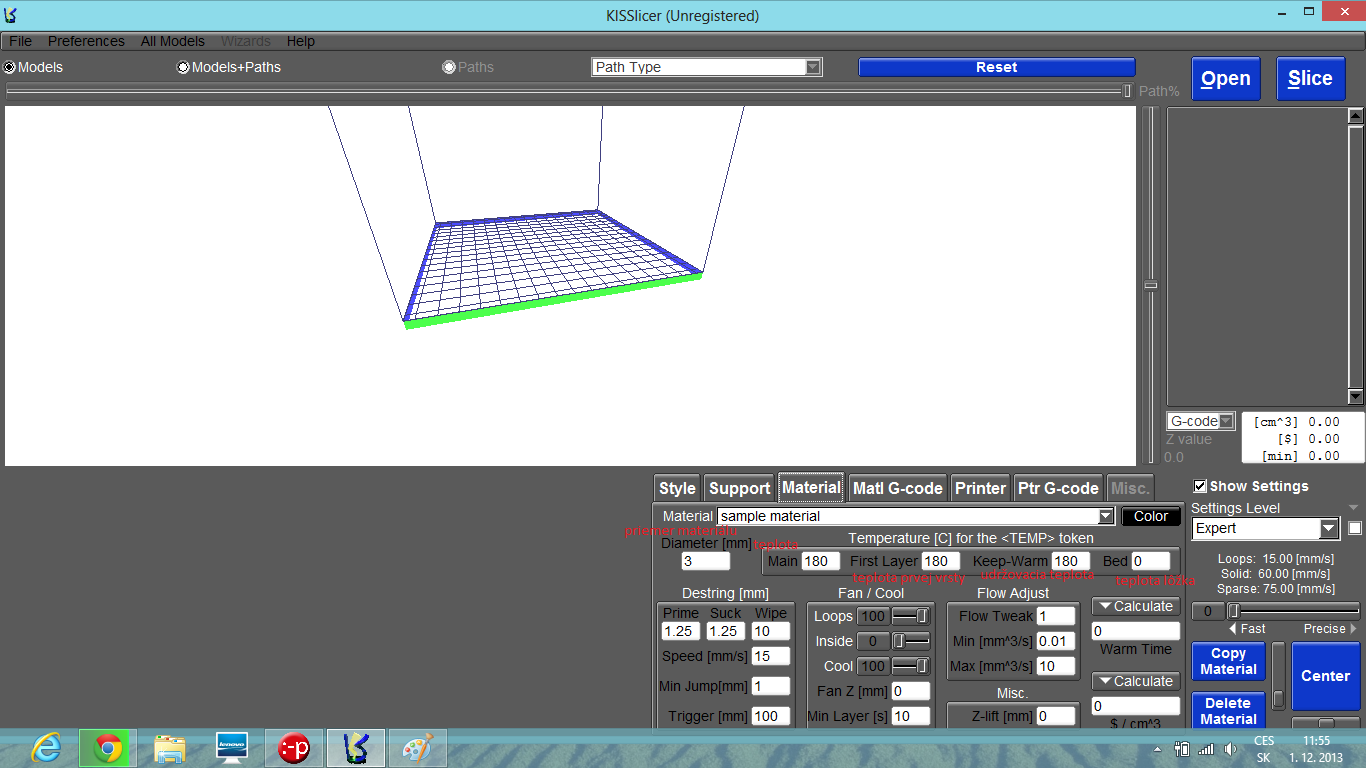Viewport: 1366px width, 768px height.
Task: Open File Explorer folder icon in taskbar
Action: point(170,748)
